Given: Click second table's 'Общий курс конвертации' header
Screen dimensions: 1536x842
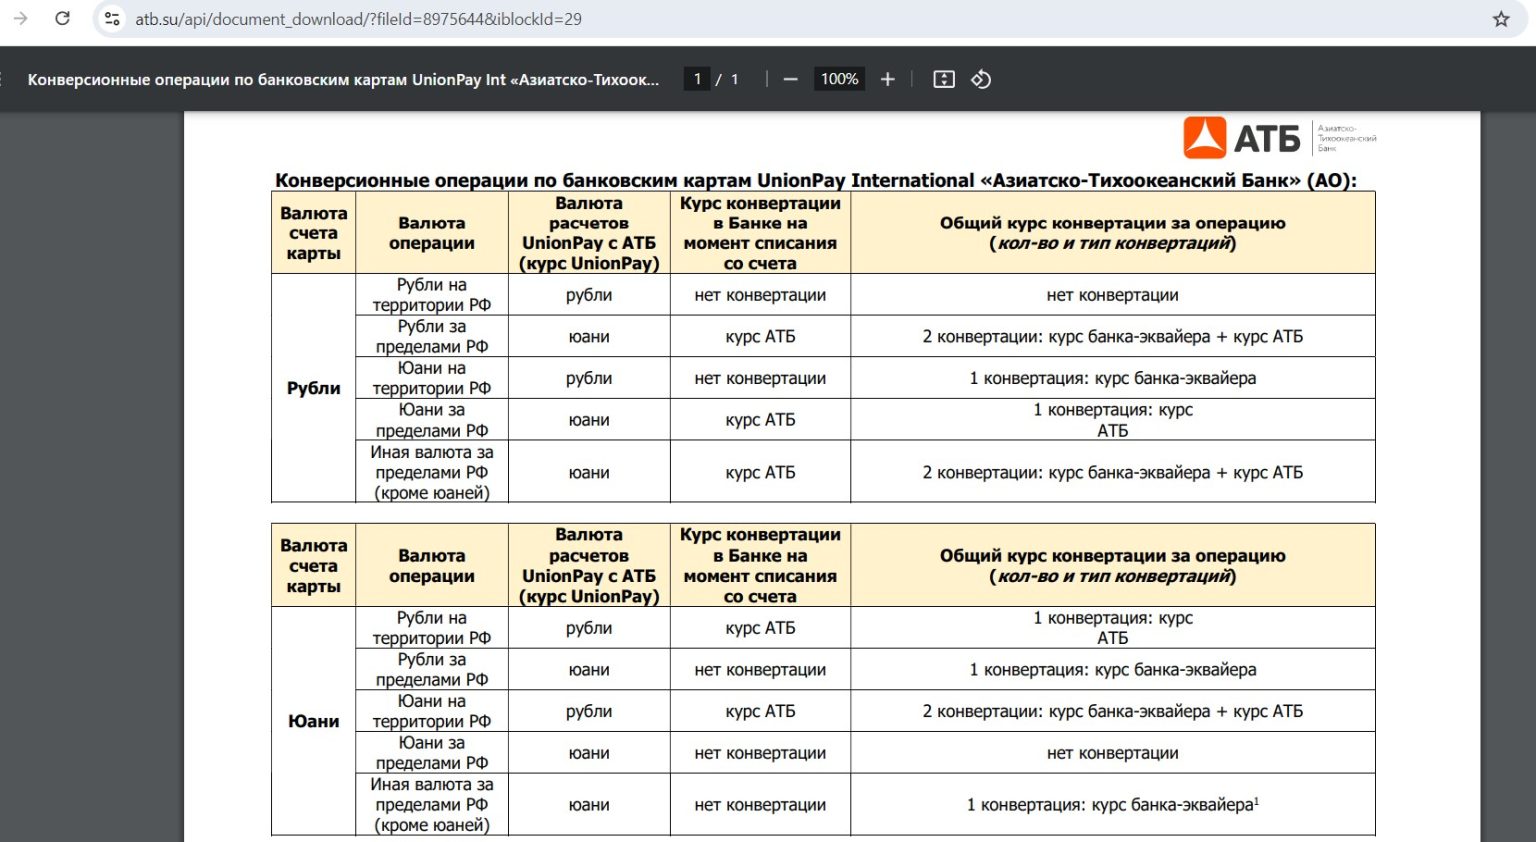Looking at the screenshot, I should click(x=1112, y=566).
